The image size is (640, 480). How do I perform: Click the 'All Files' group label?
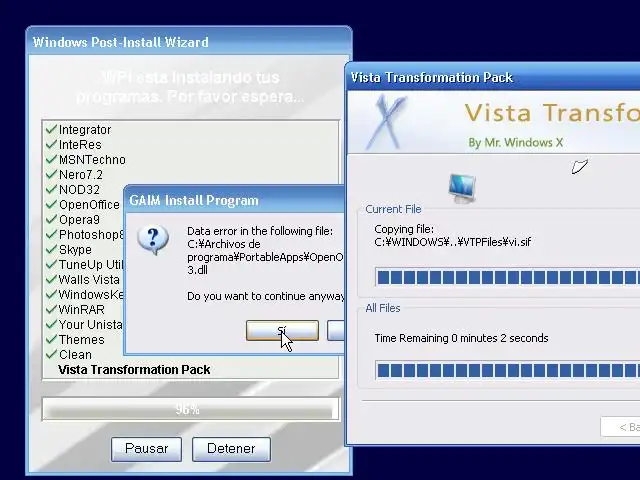point(382,308)
